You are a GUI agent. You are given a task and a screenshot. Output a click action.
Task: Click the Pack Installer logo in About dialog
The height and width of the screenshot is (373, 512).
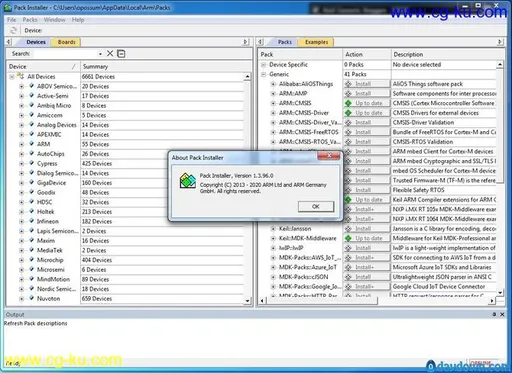coord(188,181)
